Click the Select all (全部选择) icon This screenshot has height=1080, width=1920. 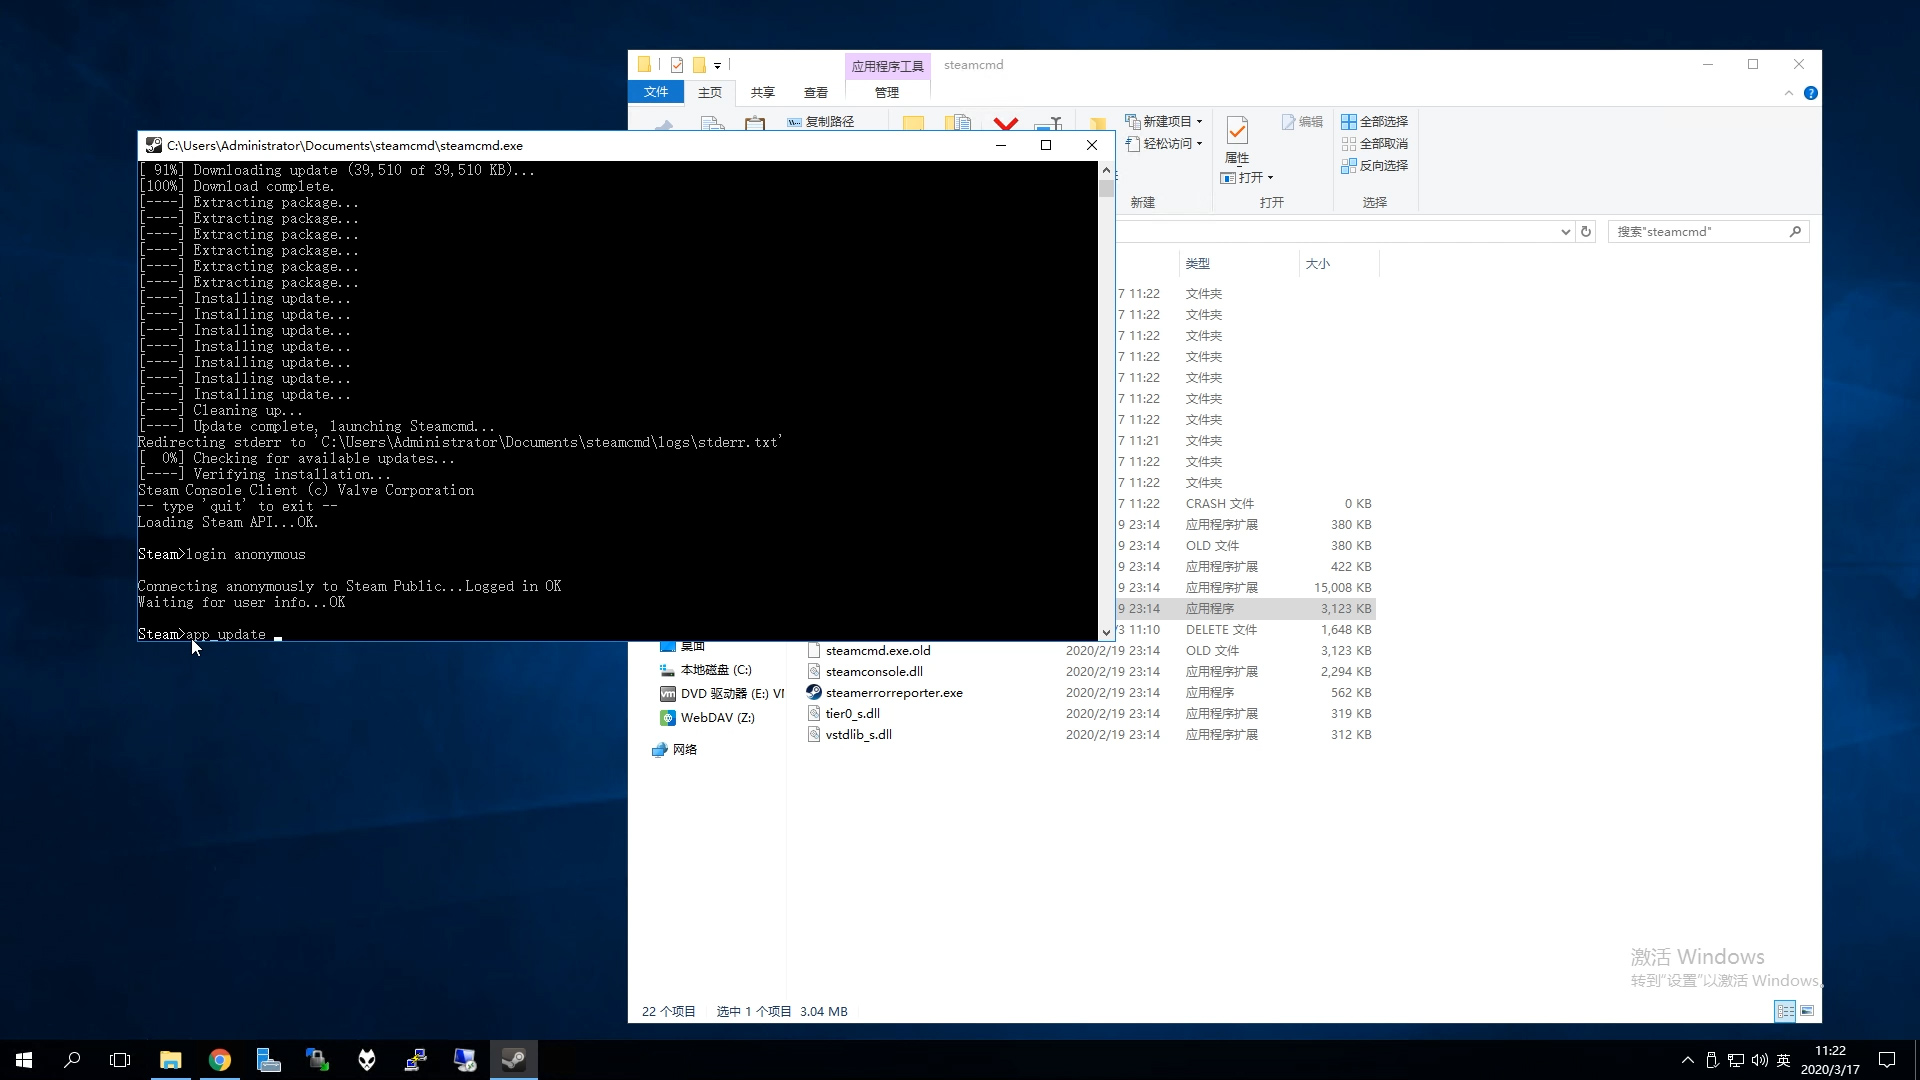[x=1349, y=121]
